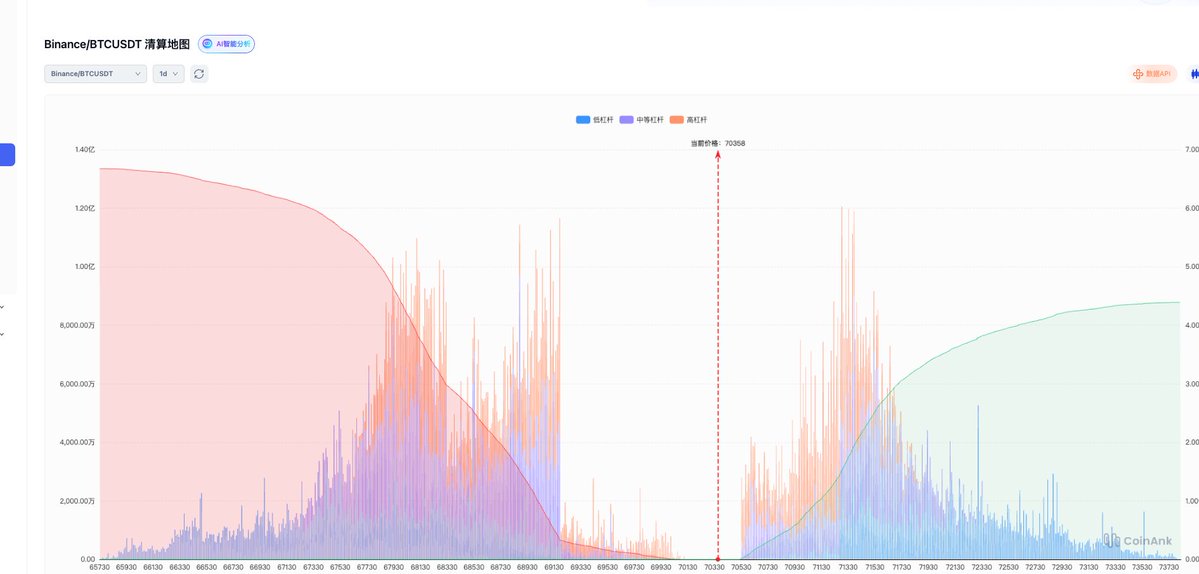
Task: Click the 65730 x-axis price label
Action: tap(100, 567)
